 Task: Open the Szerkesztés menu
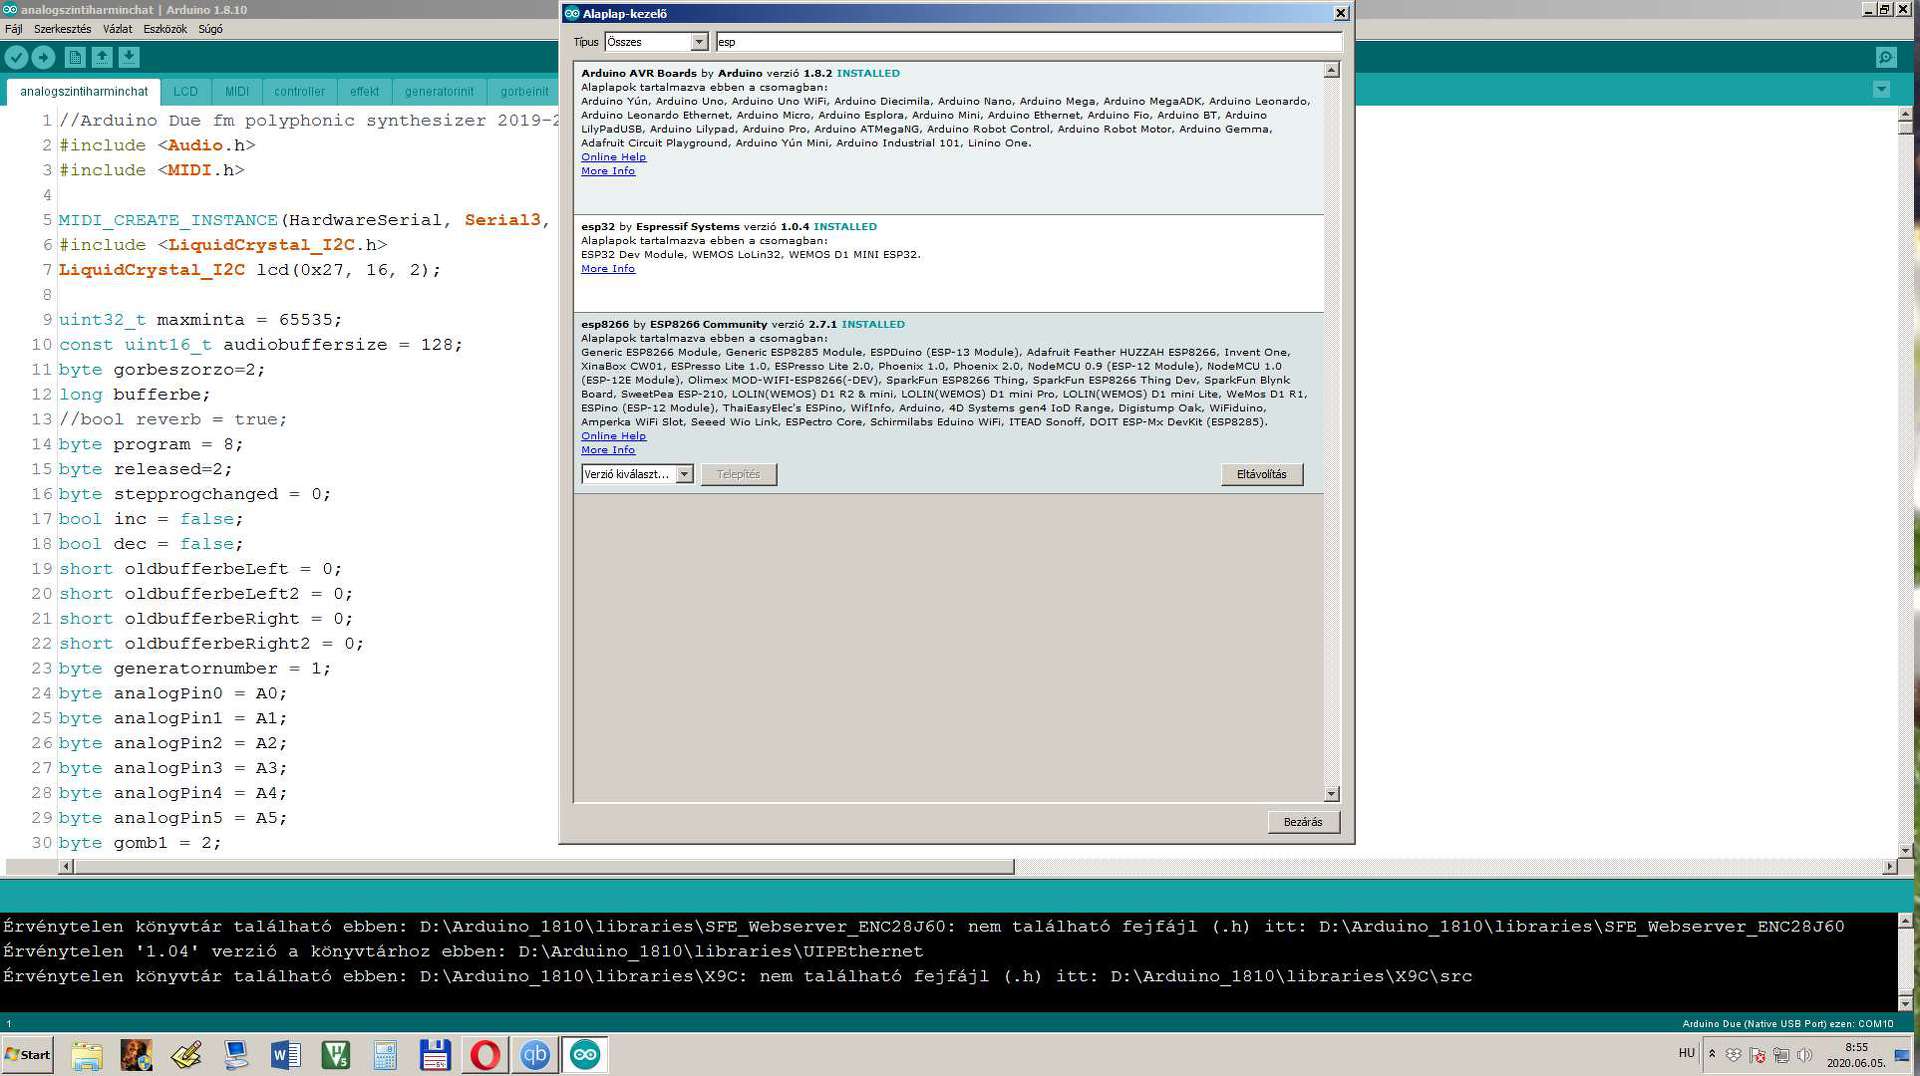coord(62,29)
